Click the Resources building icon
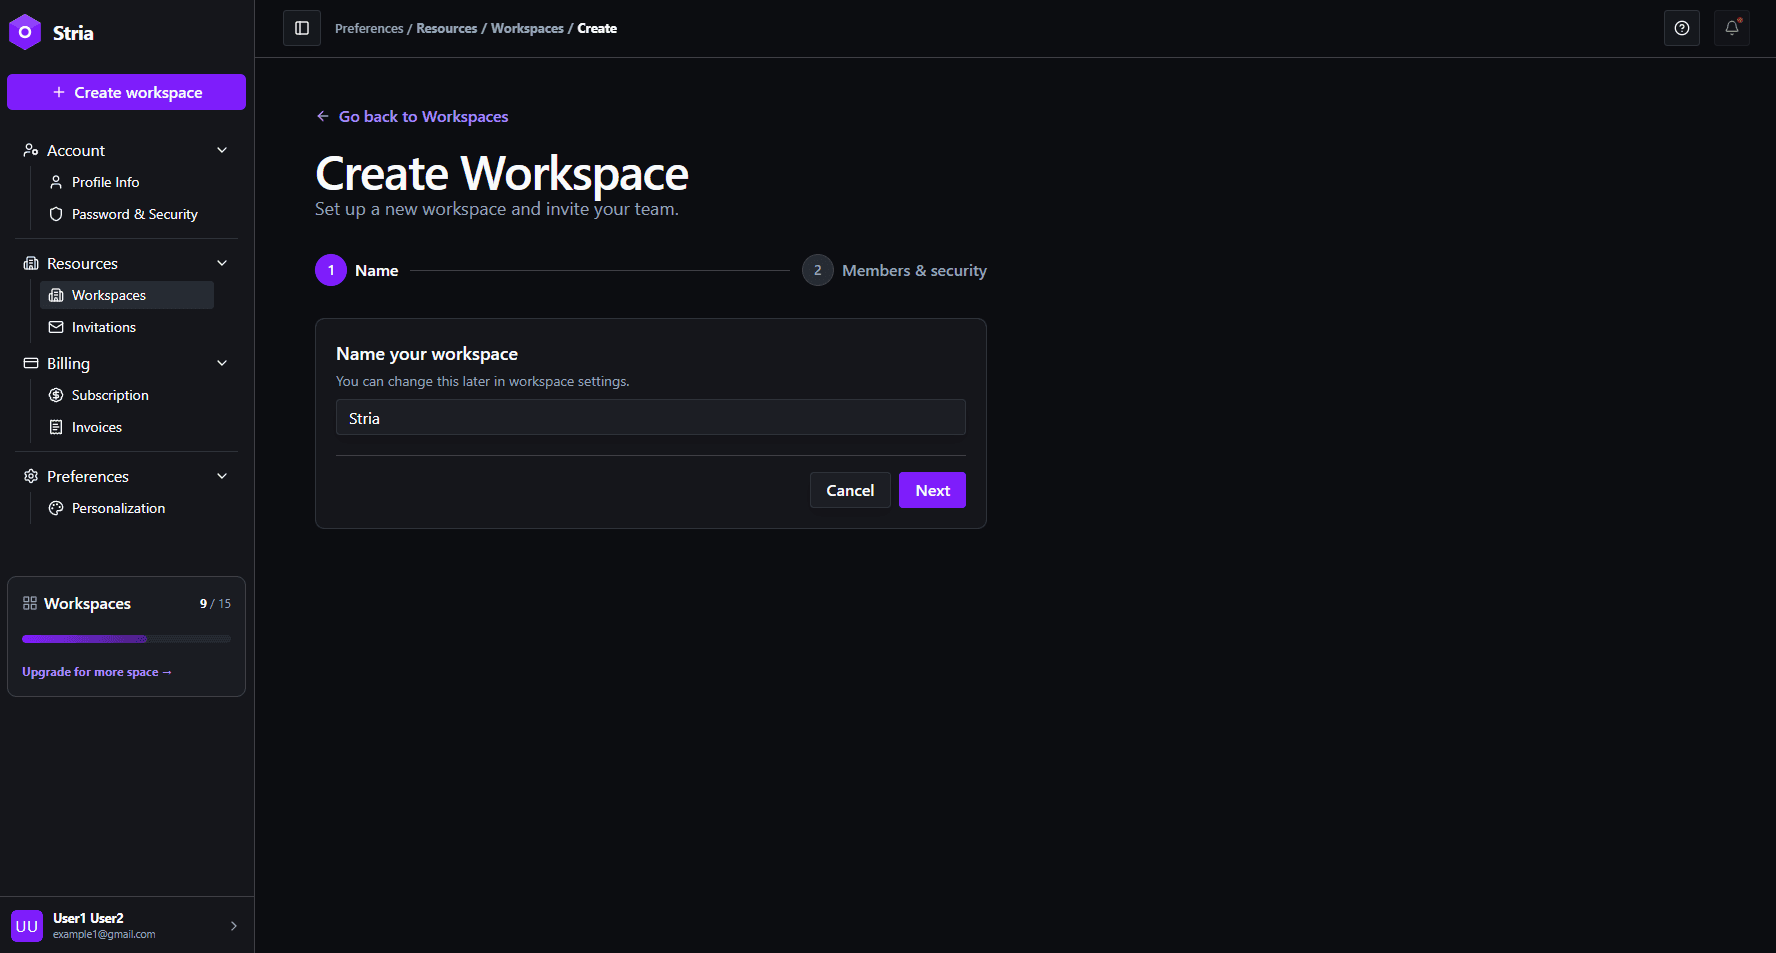Image resolution: width=1776 pixels, height=953 pixels. click(31, 263)
